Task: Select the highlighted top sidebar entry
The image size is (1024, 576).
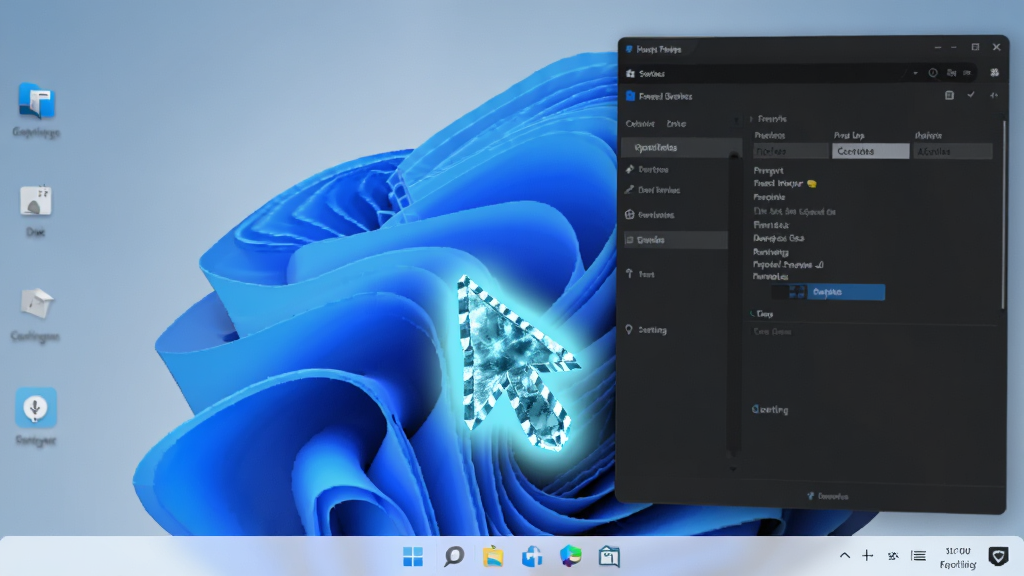Action: point(681,148)
